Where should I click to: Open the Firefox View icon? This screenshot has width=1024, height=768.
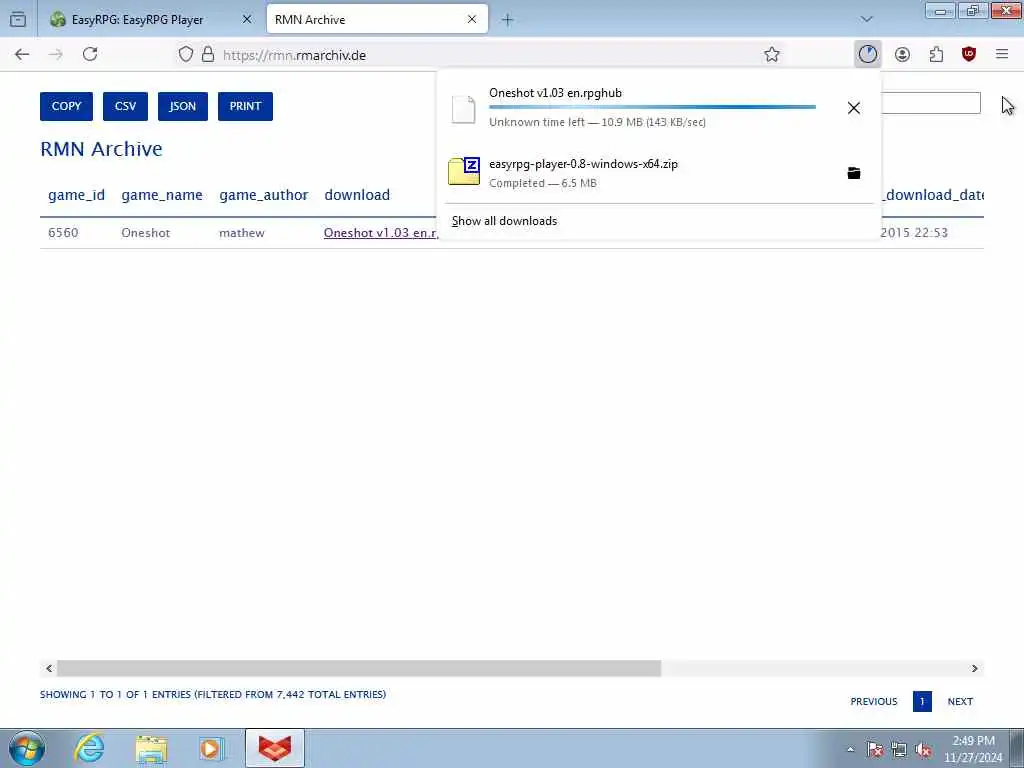click(18, 20)
